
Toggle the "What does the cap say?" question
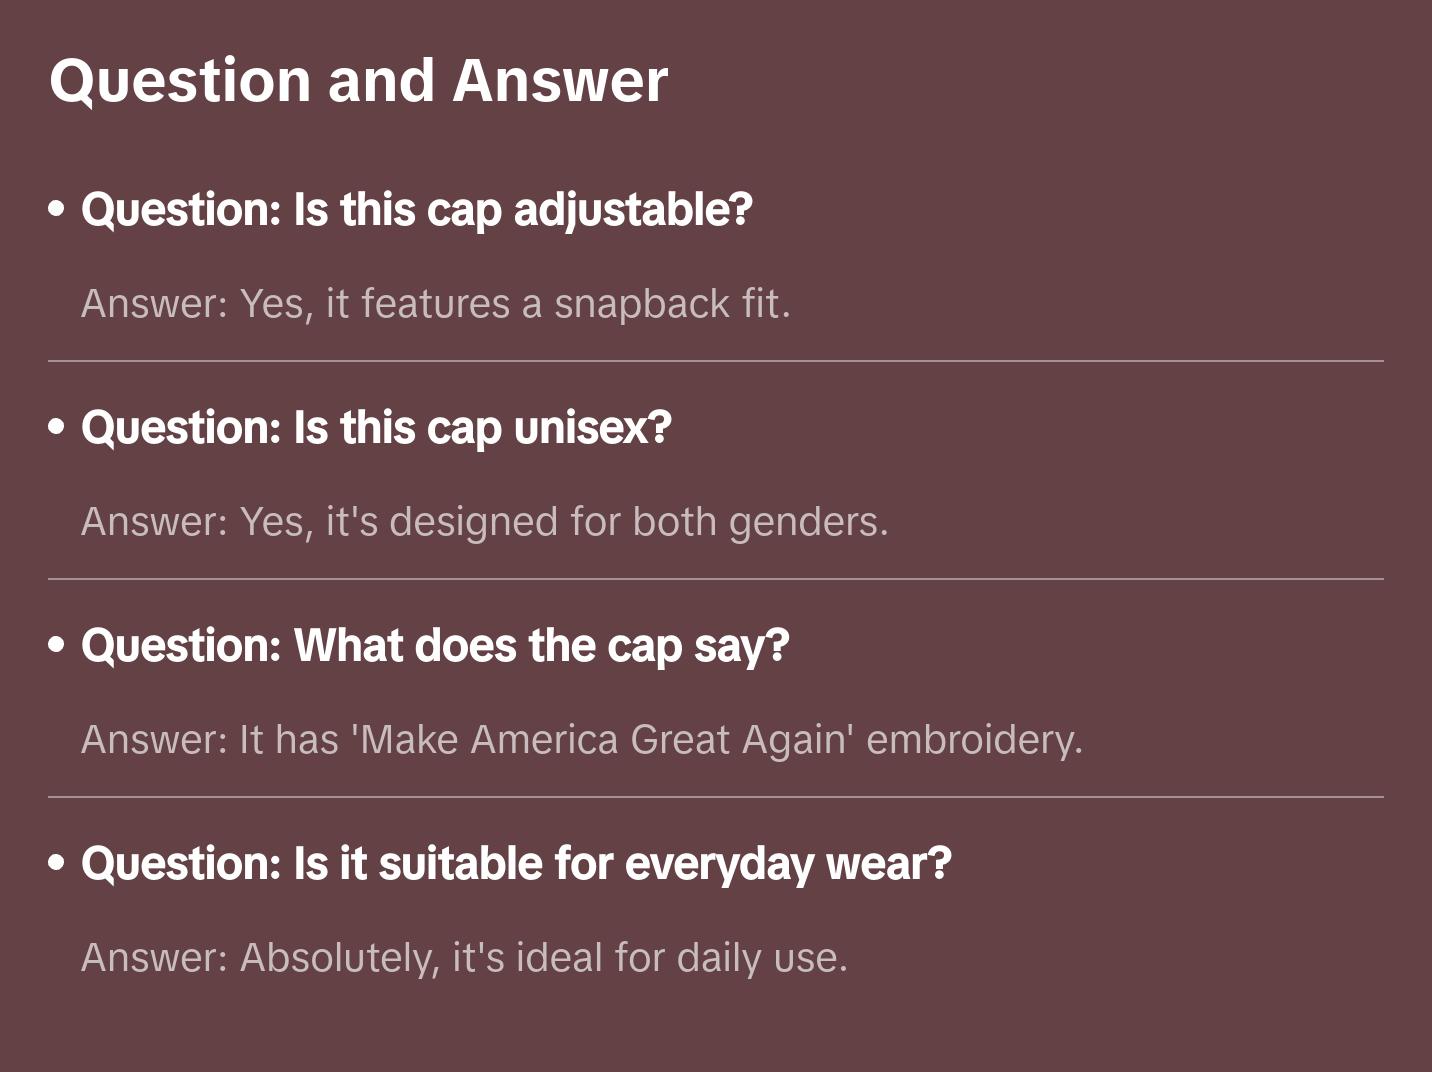[x=435, y=646]
